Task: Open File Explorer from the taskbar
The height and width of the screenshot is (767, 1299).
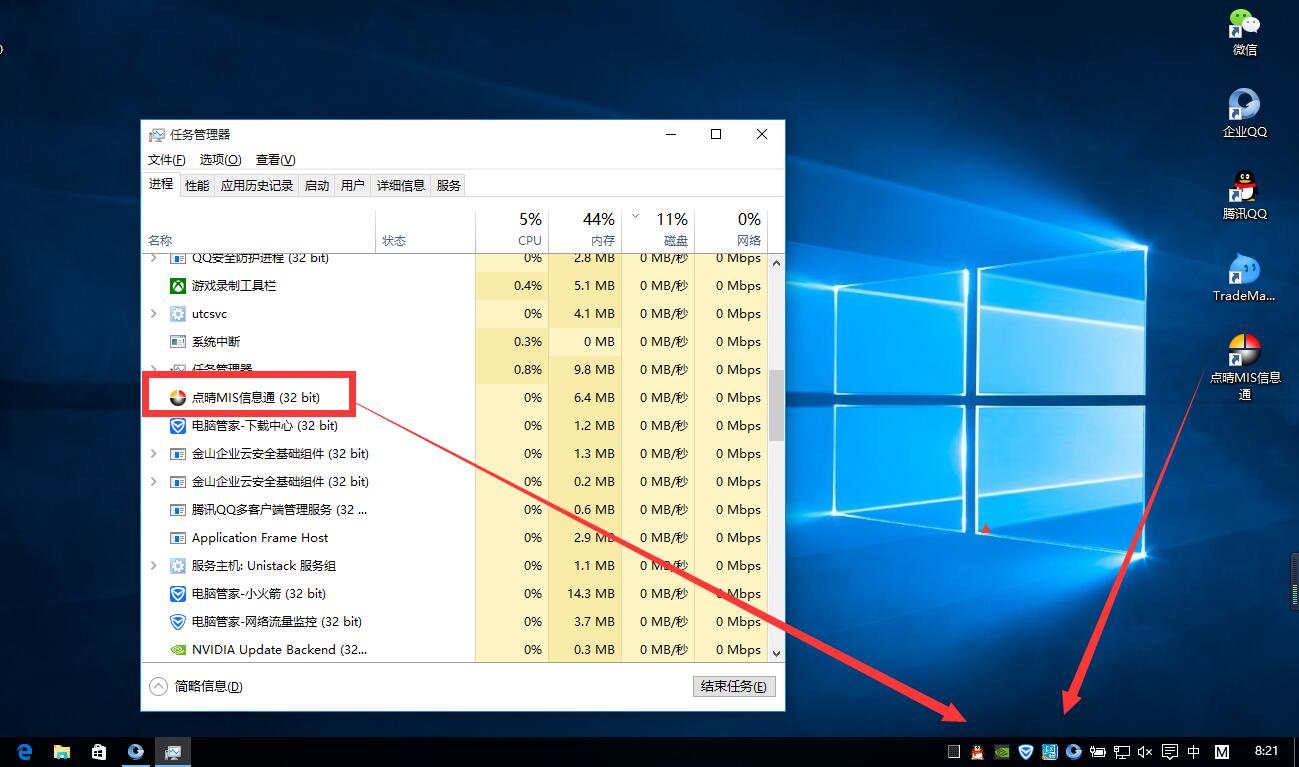Action: (61, 751)
